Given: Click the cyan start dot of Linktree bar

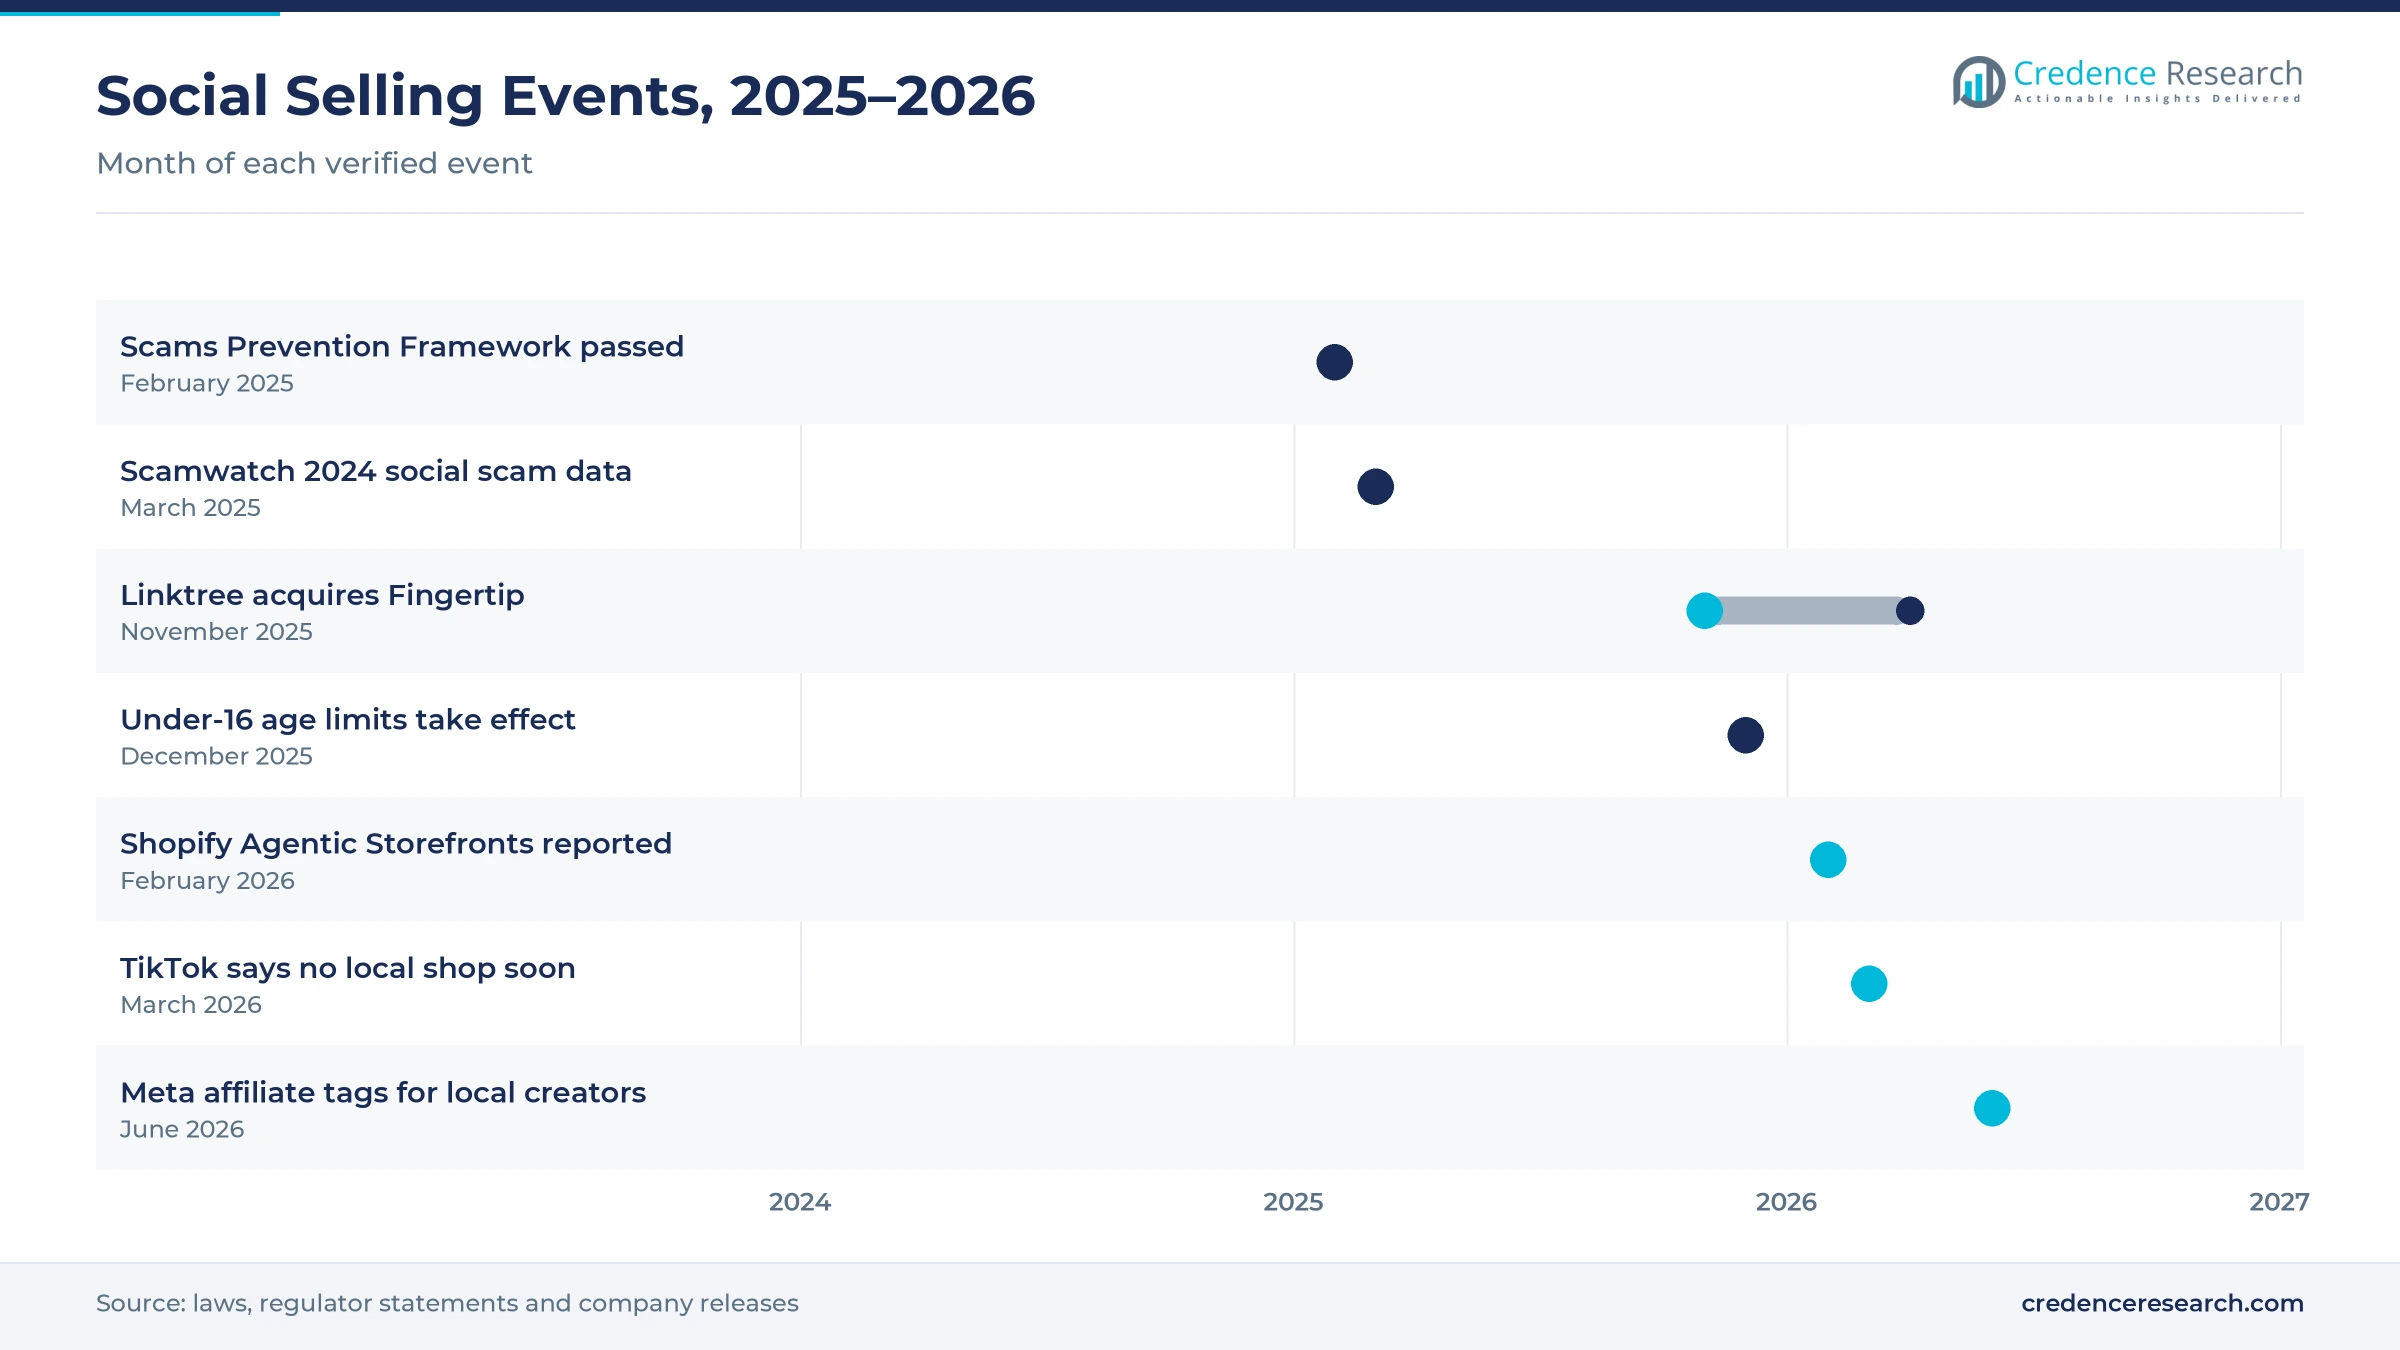Looking at the screenshot, I should (x=1704, y=611).
